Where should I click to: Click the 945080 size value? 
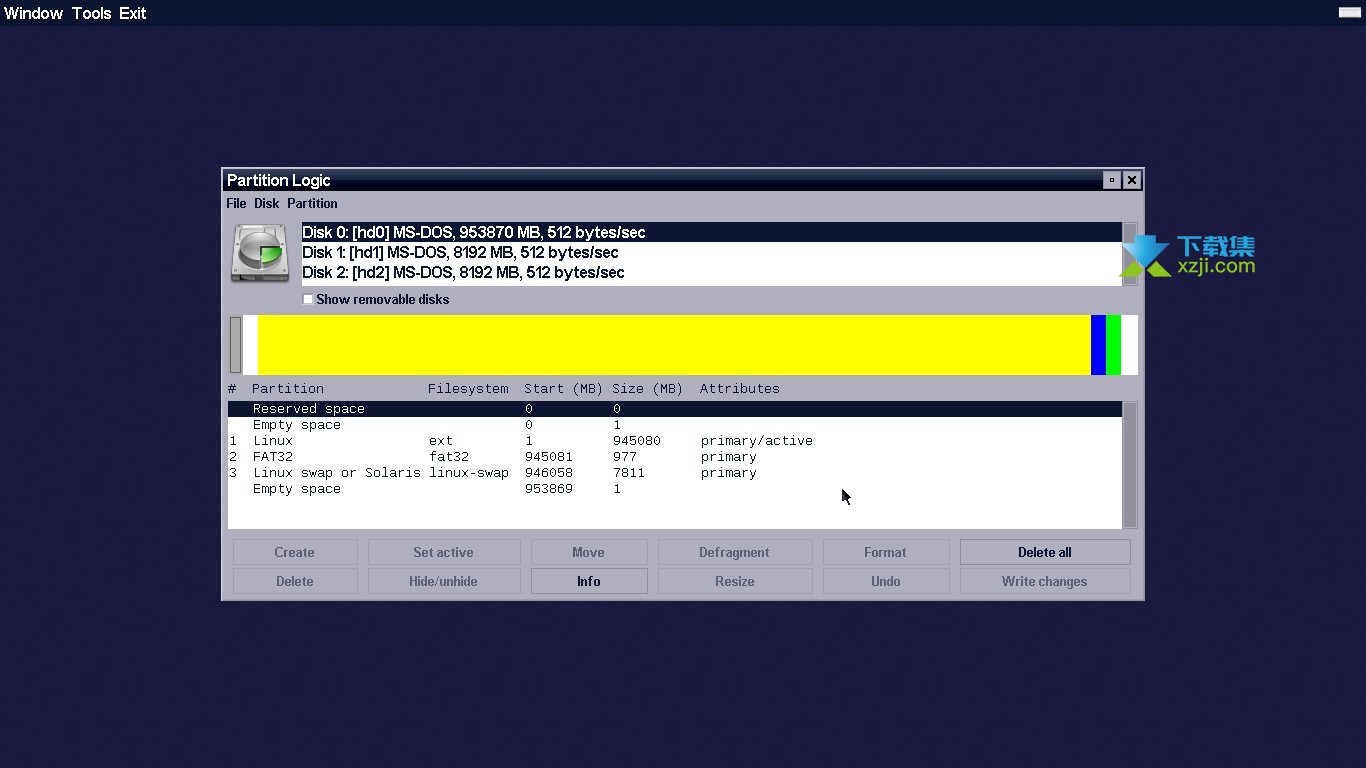coord(637,441)
